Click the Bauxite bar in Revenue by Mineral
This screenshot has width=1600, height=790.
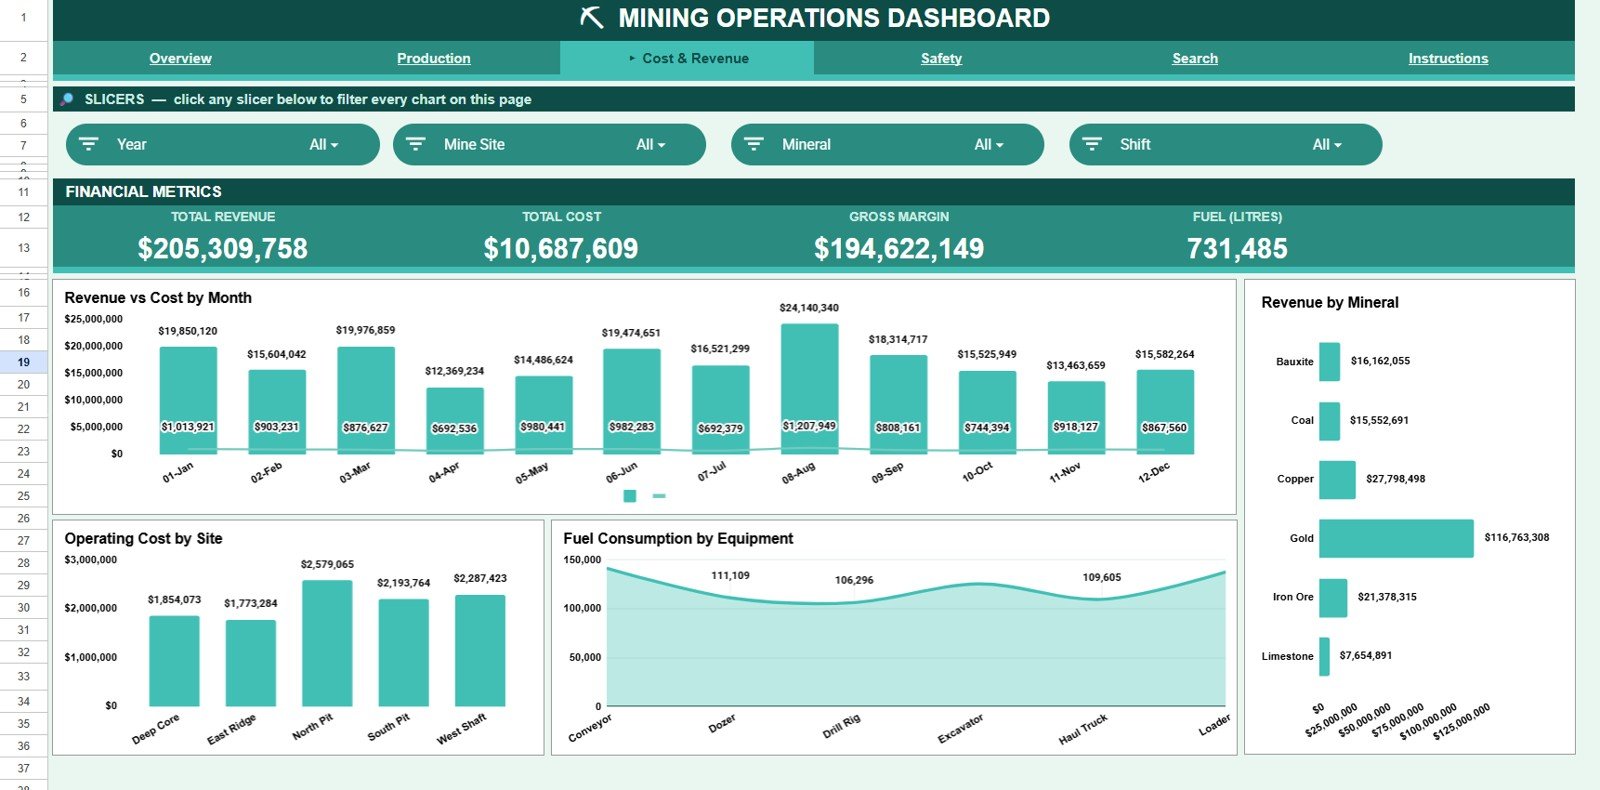click(x=1329, y=361)
